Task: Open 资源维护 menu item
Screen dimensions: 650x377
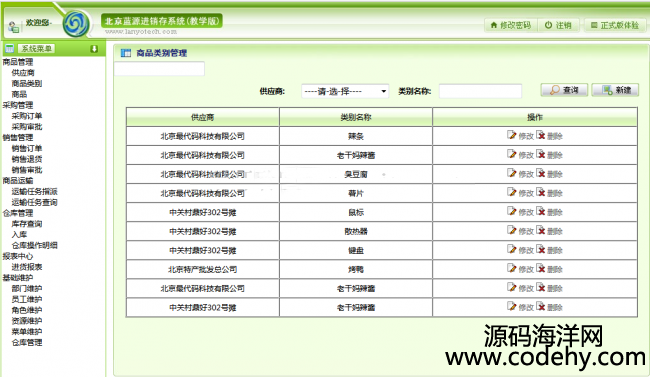Action: tap(27, 321)
